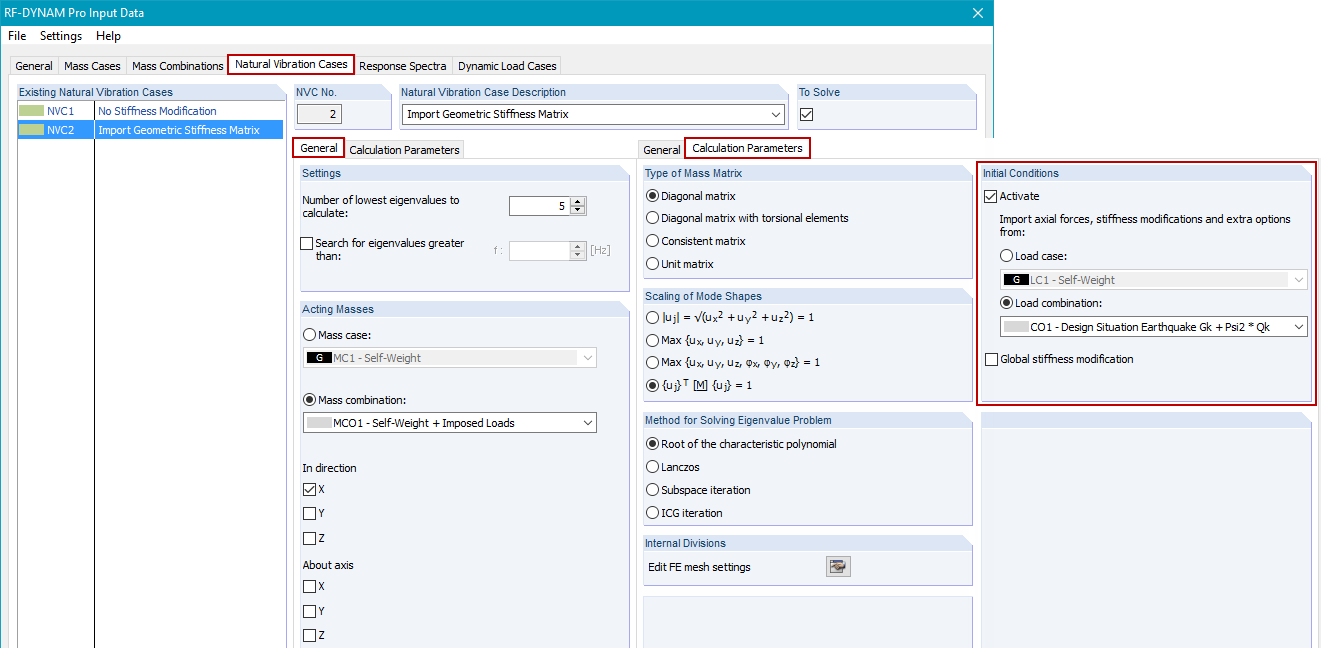
Task: Increase number of lowest eigenvalues with stepper
Action: coord(576,200)
